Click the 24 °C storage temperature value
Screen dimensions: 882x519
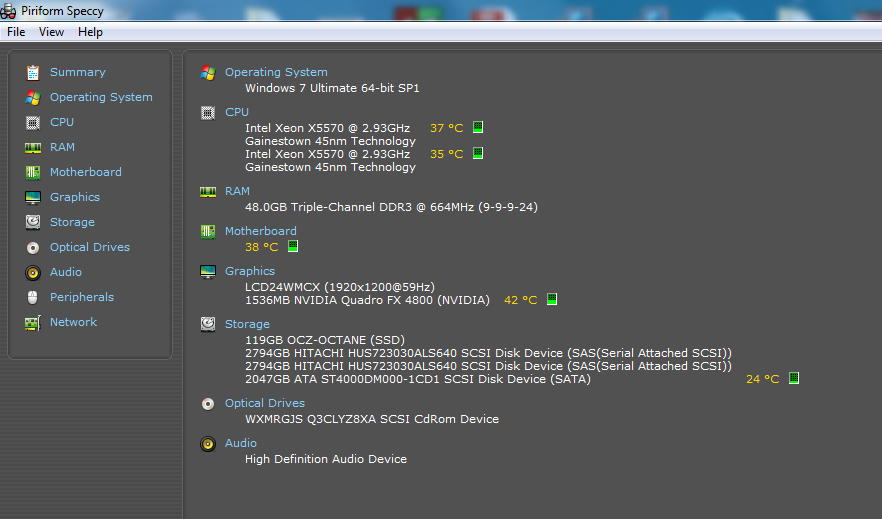763,379
